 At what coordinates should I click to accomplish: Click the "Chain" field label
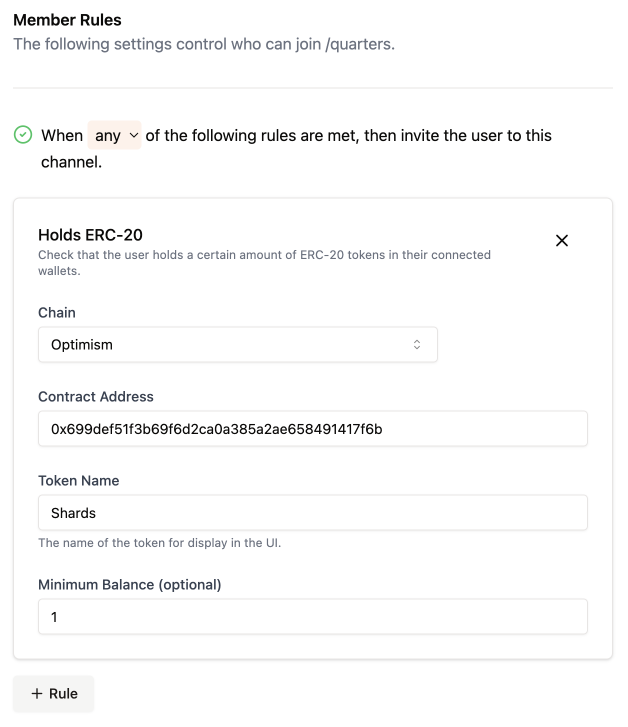57,313
